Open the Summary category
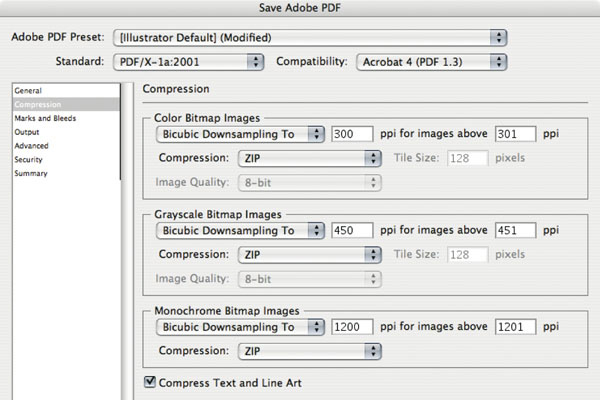Image resolution: width=600 pixels, height=400 pixels. point(31,173)
